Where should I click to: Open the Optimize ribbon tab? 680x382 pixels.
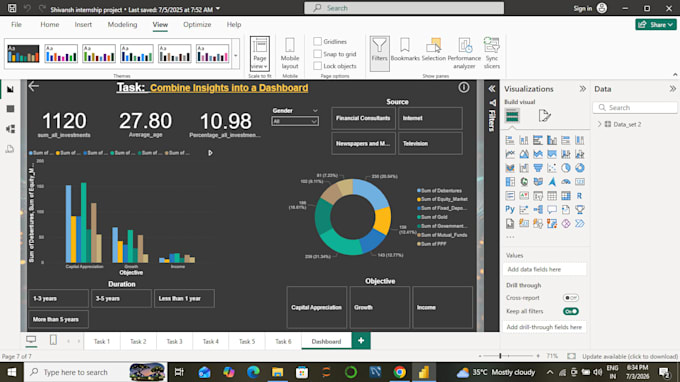pyautogui.click(x=197, y=25)
